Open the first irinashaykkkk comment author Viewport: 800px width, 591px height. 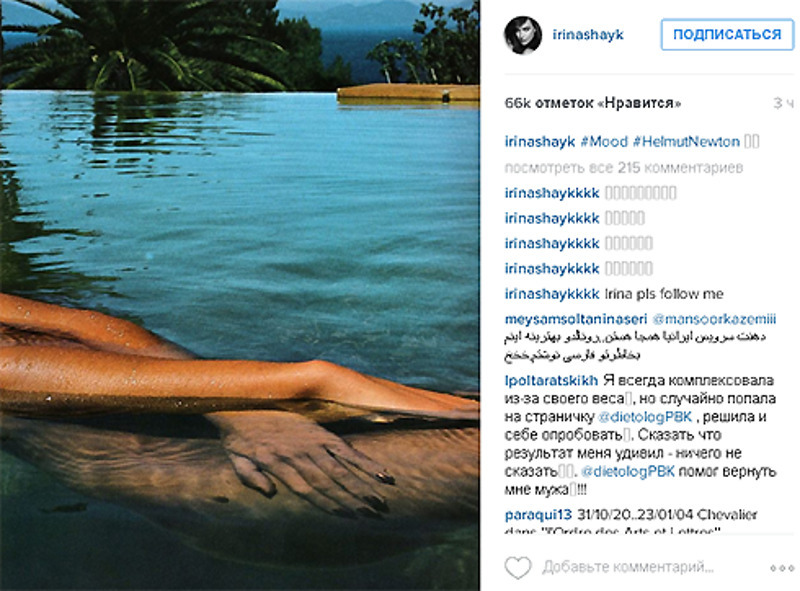coord(552,193)
